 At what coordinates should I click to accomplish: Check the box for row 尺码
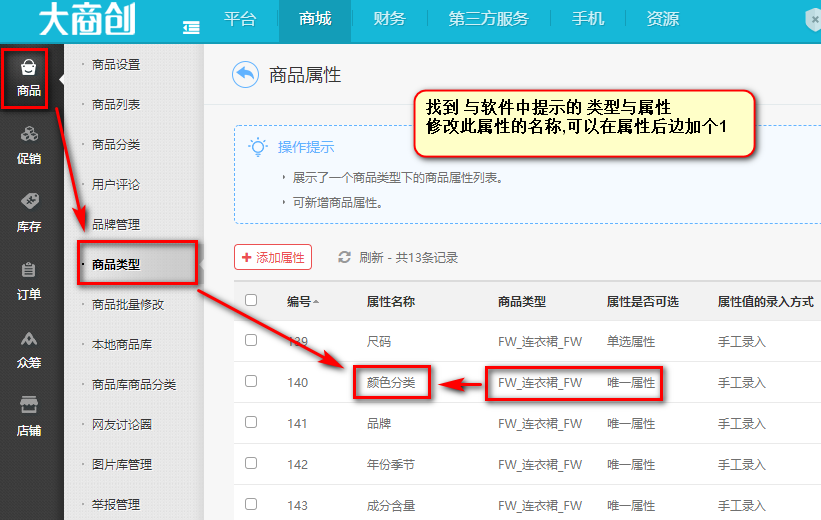click(x=251, y=340)
